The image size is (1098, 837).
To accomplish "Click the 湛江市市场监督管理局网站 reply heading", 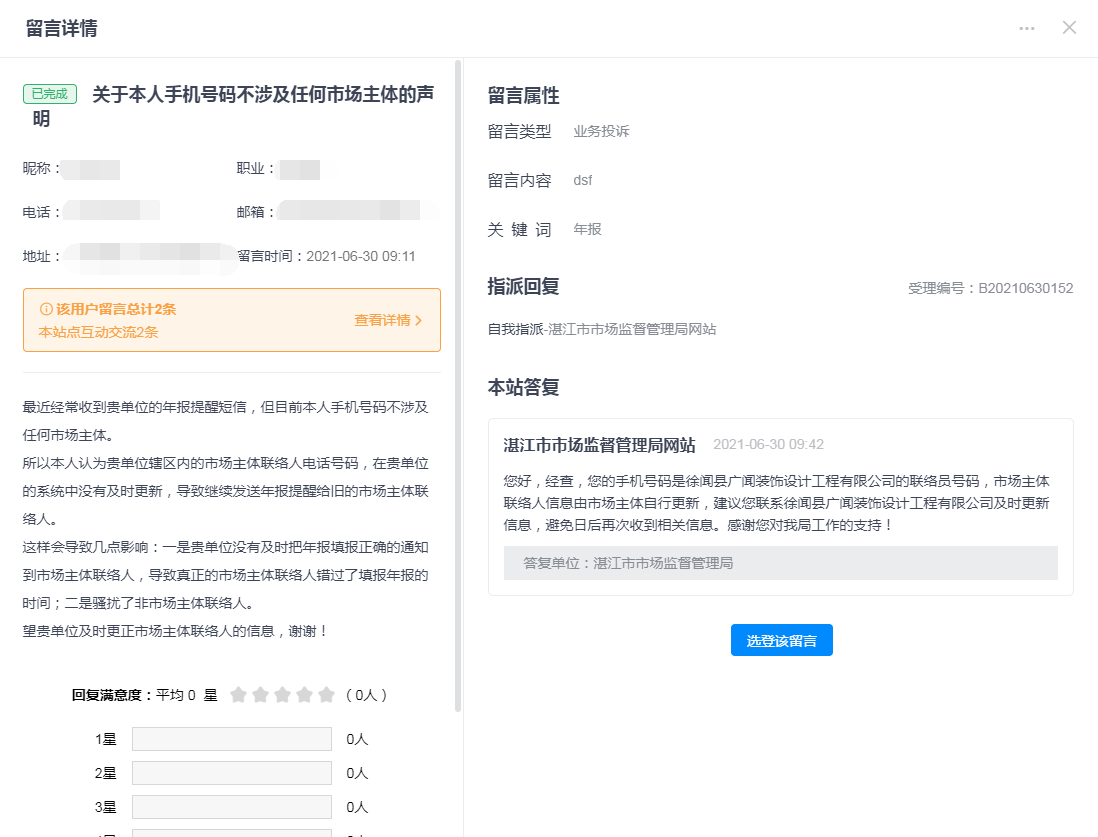I will tap(599, 444).
